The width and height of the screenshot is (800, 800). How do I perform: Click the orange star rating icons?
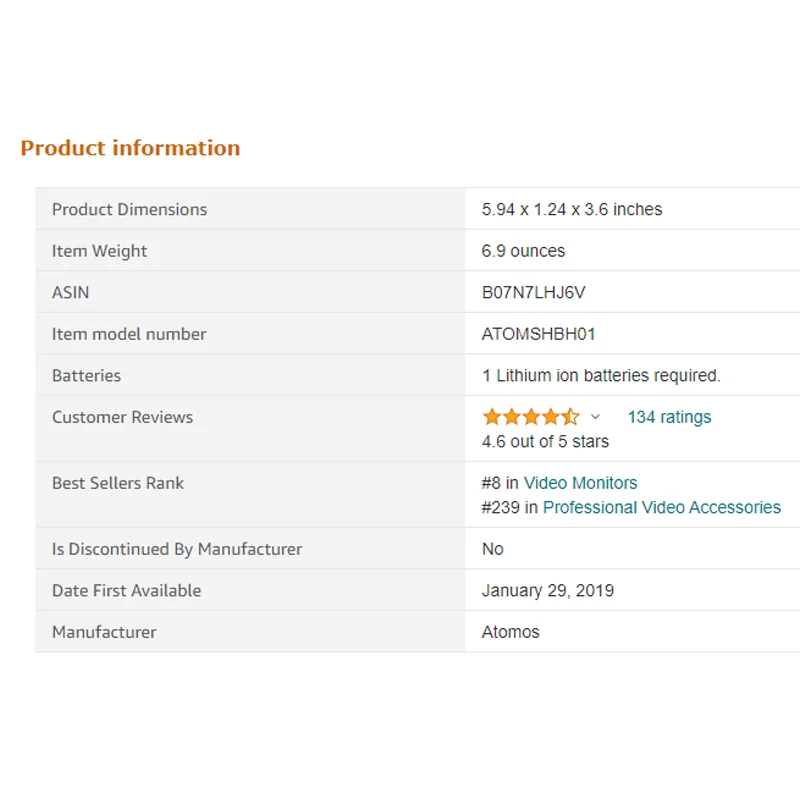tap(531, 417)
